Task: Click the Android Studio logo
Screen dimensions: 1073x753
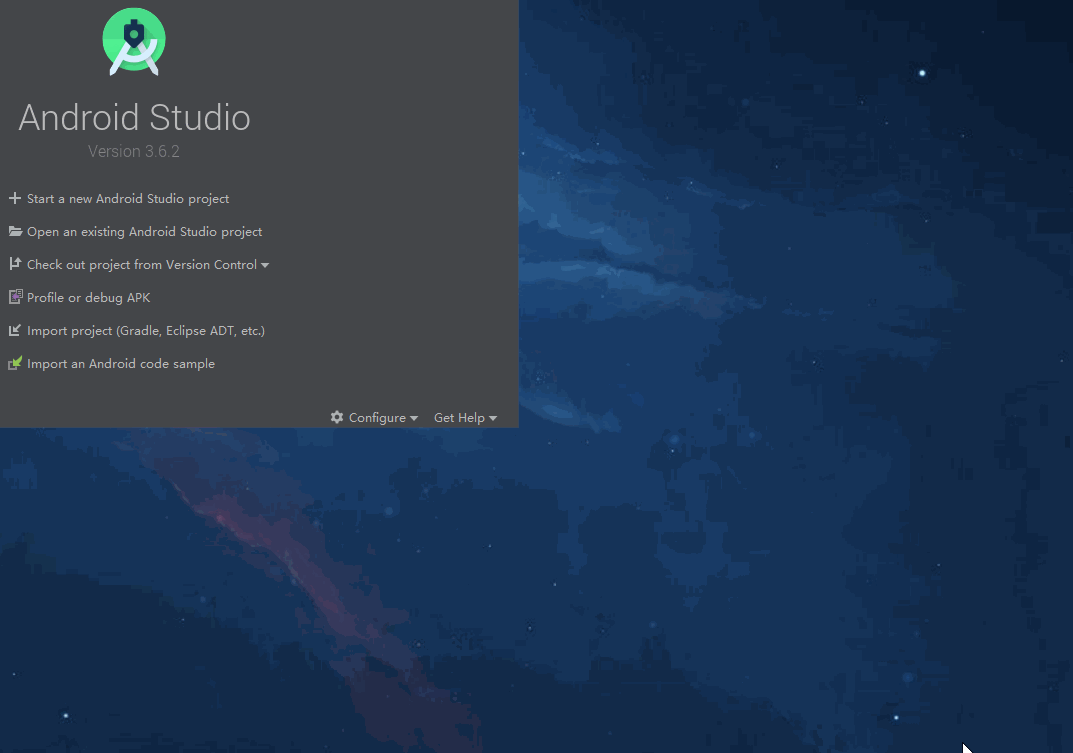Action: [x=134, y=42]
